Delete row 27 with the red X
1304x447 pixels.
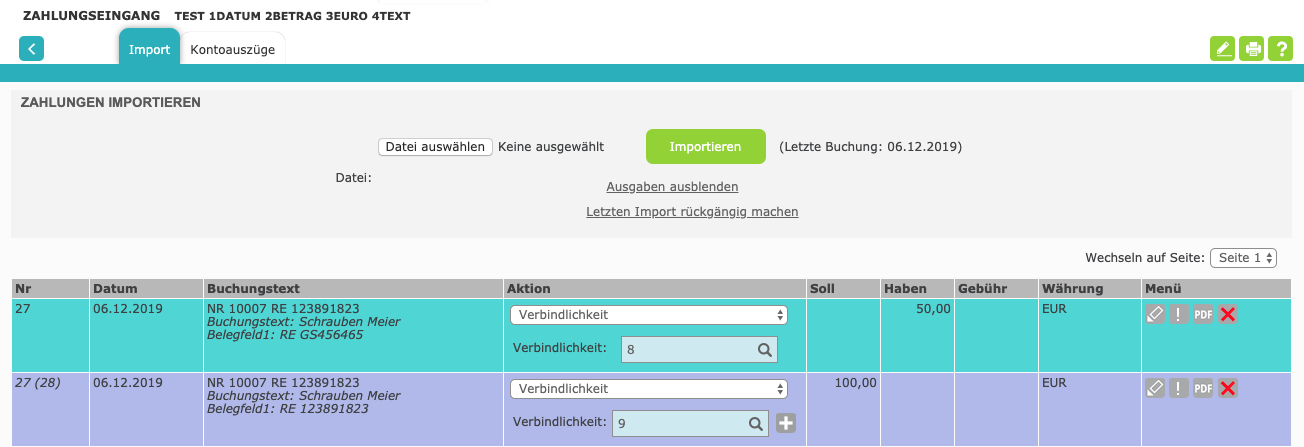1228,314
